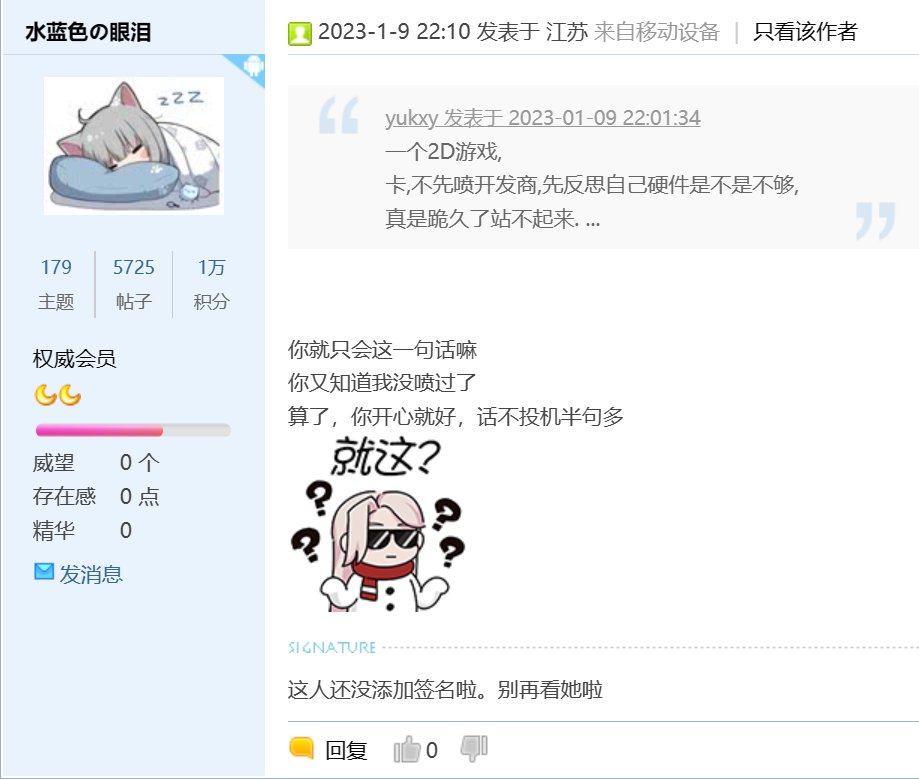Click the green user status icon beside post date
The height and width of the screenshot is (780, 919).
299,33
